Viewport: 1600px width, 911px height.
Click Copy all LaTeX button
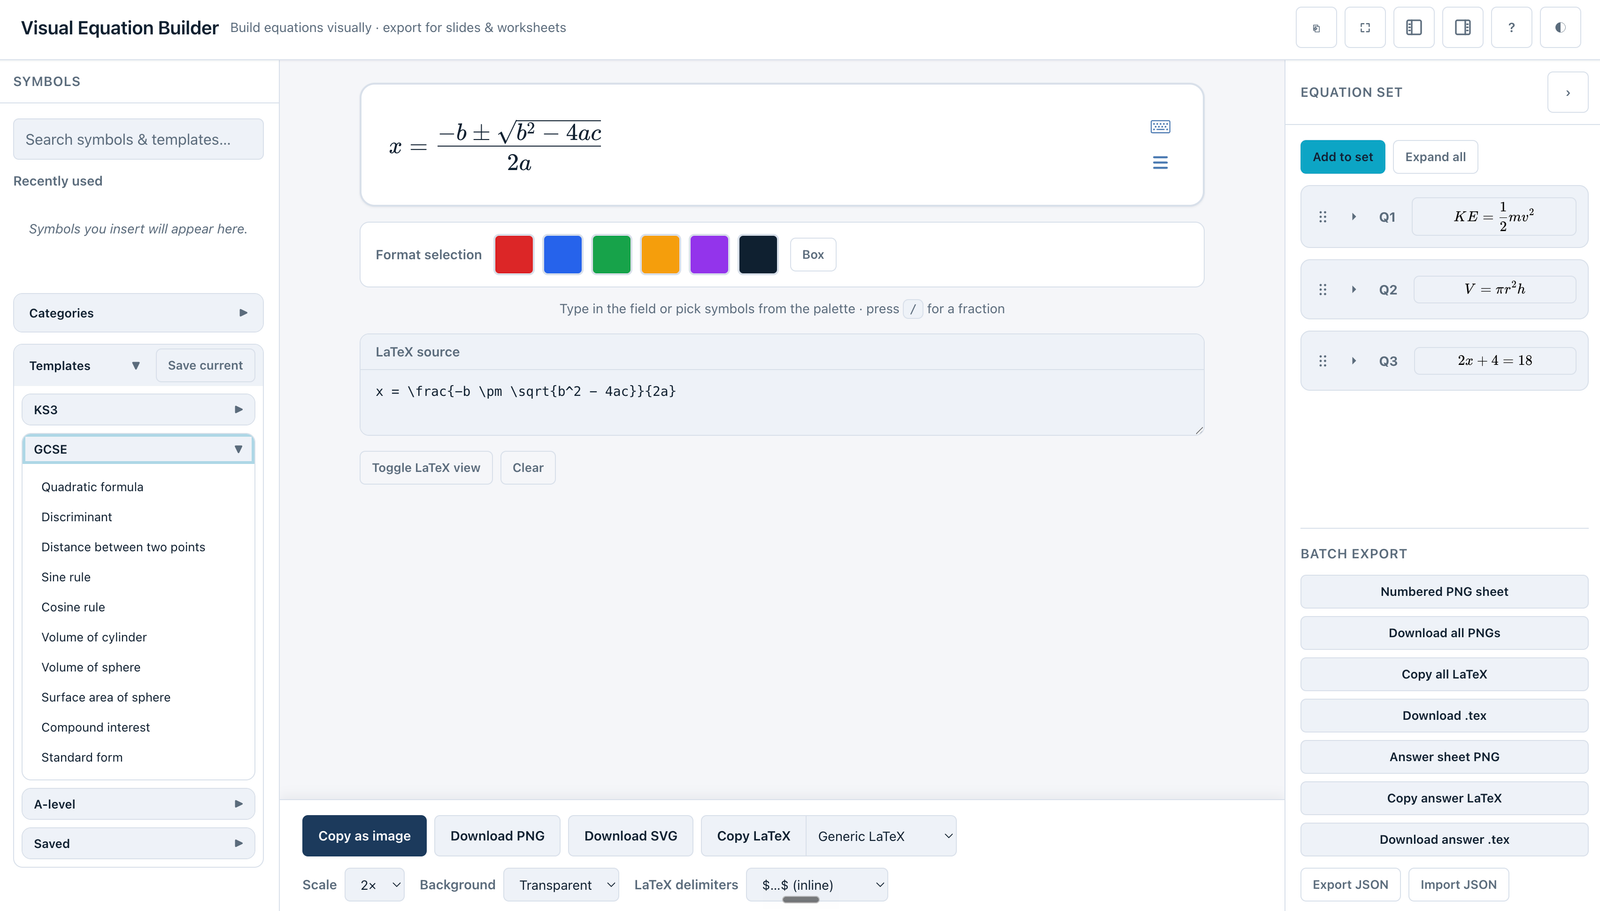tap(1444, 675)
